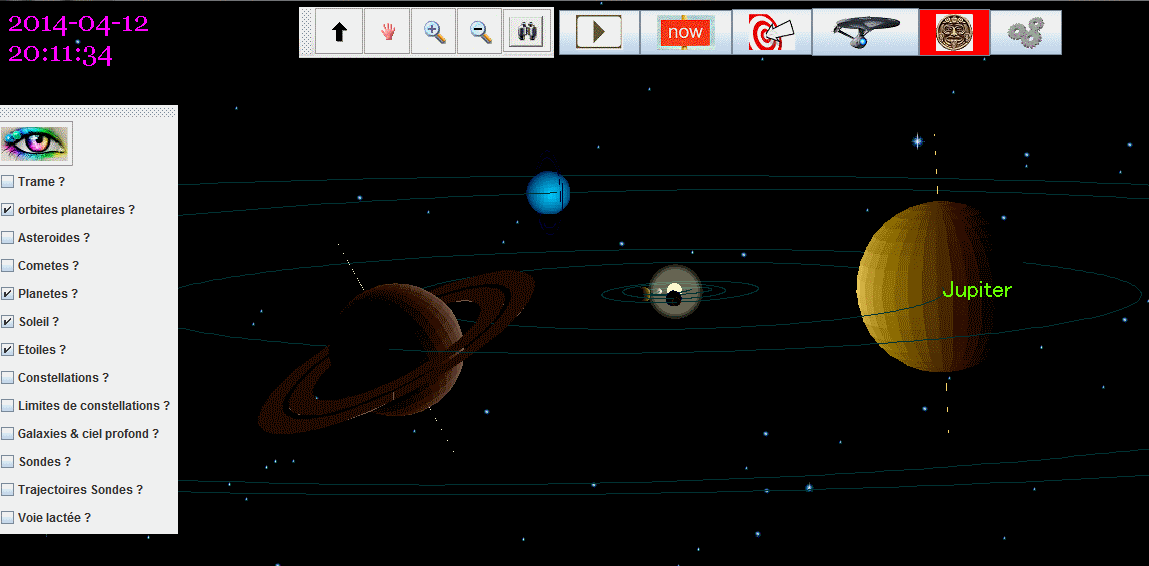The width and height of the screenshot is (1149, 566).
Task: Click the colorful eye display icon
Action: pyautogui.click(x=34, y=143)
